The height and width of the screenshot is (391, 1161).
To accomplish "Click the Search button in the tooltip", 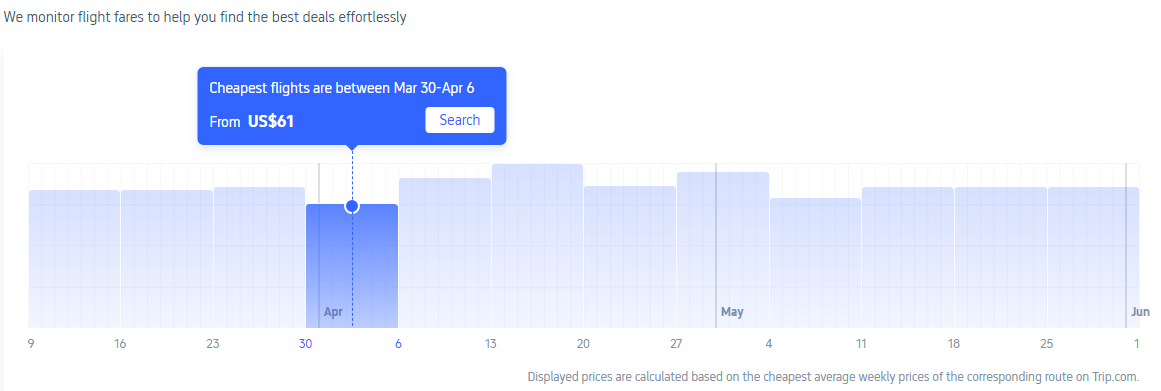I will [460, 120].
